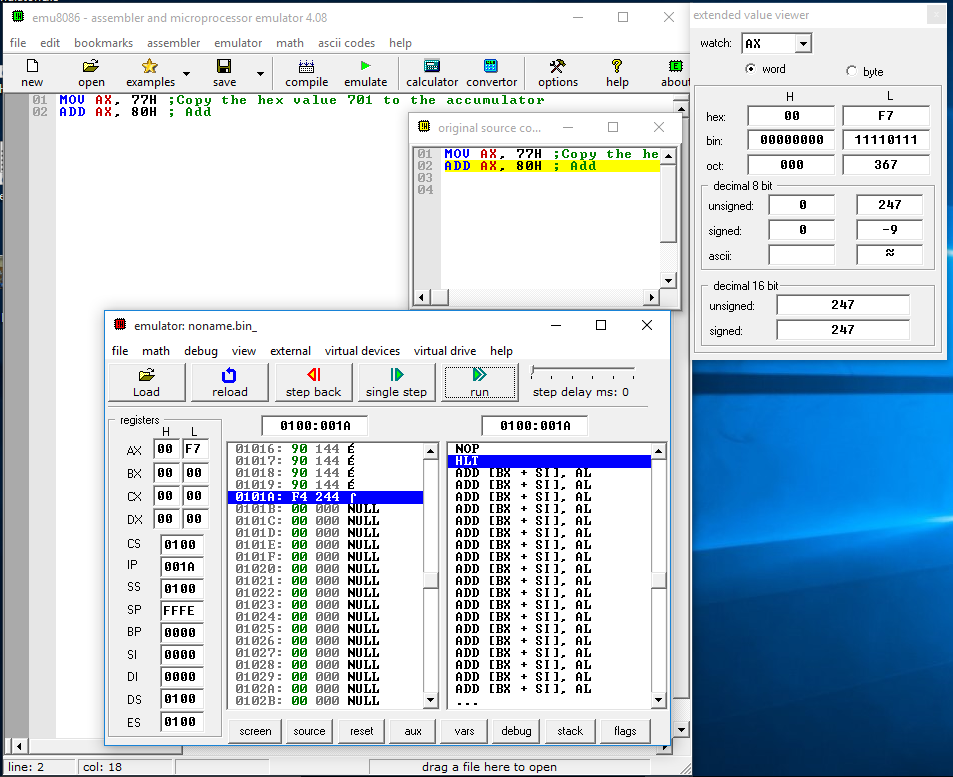Open the examples dropdown arrow
Viewport: 953px width, 777px height.
pyautogui.click(x=184, y=74)
